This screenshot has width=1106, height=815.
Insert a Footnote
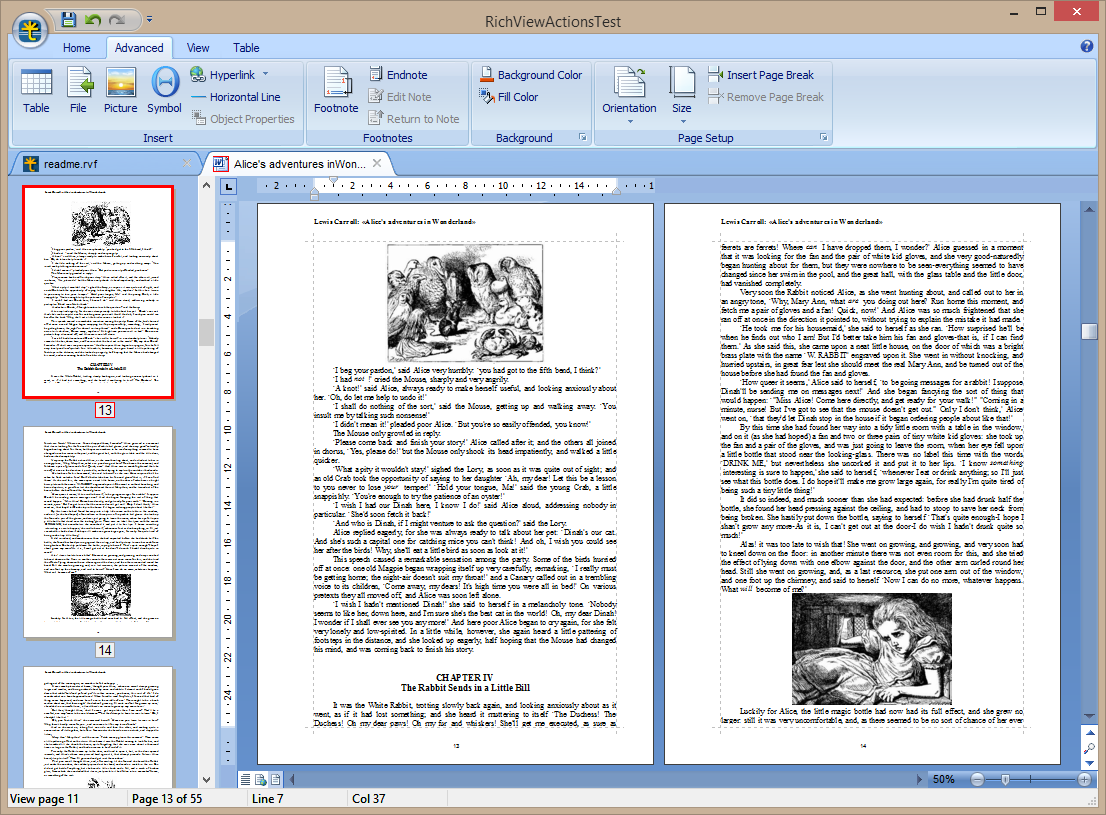[336, 92]
